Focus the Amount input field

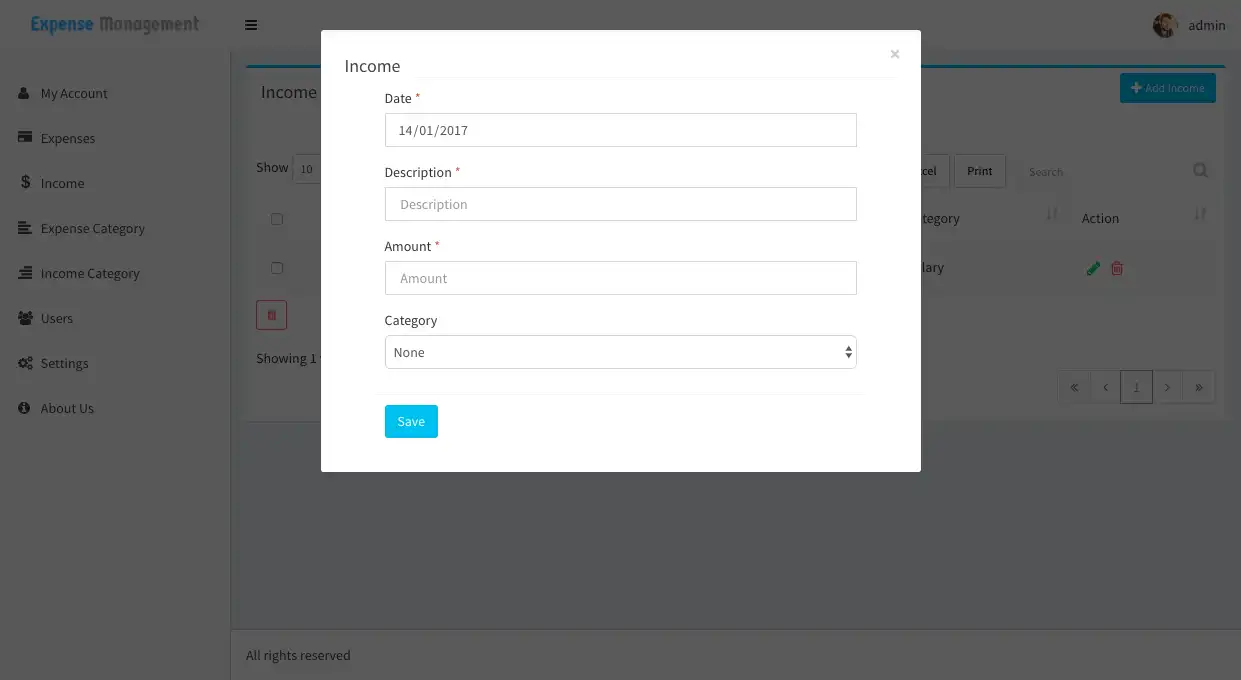click(620, 278)
